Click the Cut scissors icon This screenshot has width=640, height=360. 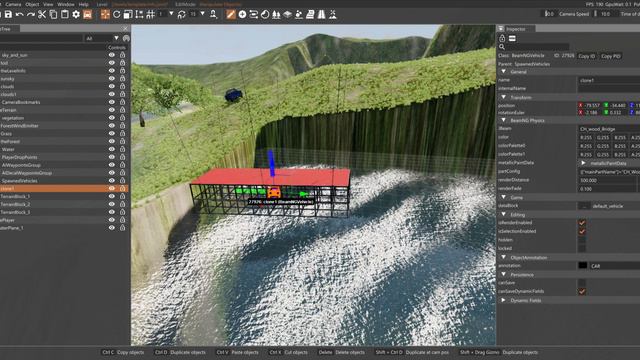pyautogui.click(x=42, y=14)
